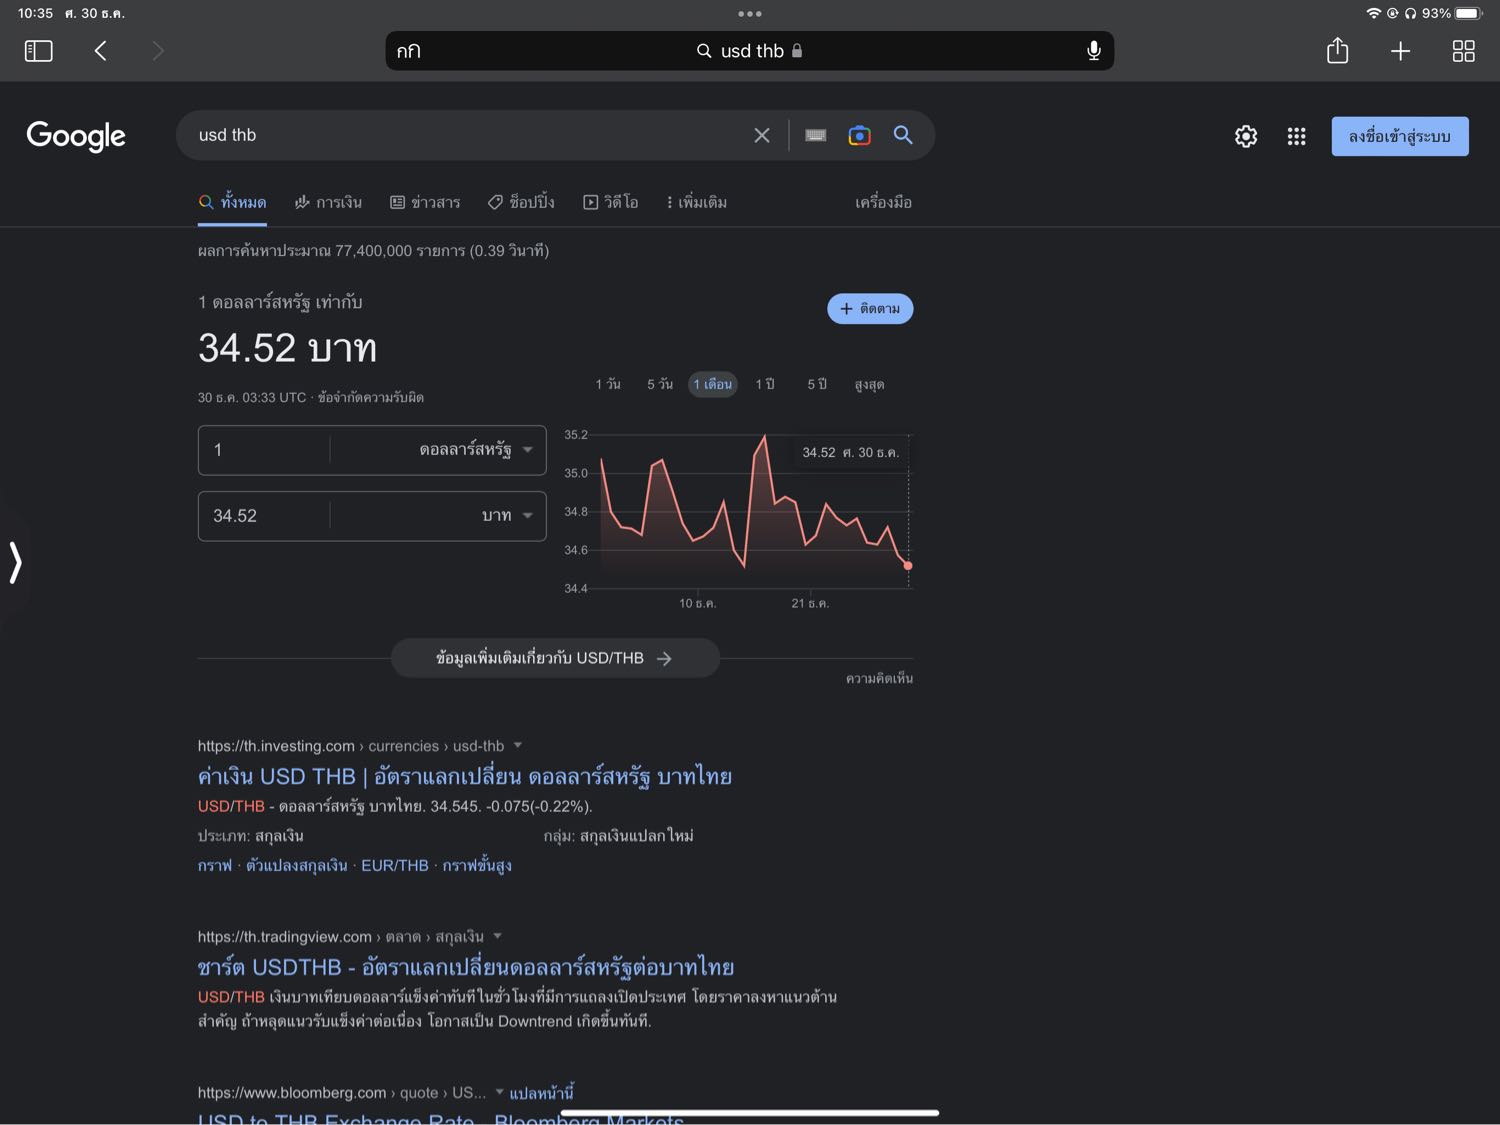This screenshot has width=1500, height=1125.
Task: Open the multitasking three-dots menu
Action: click(x=750, y=14)
